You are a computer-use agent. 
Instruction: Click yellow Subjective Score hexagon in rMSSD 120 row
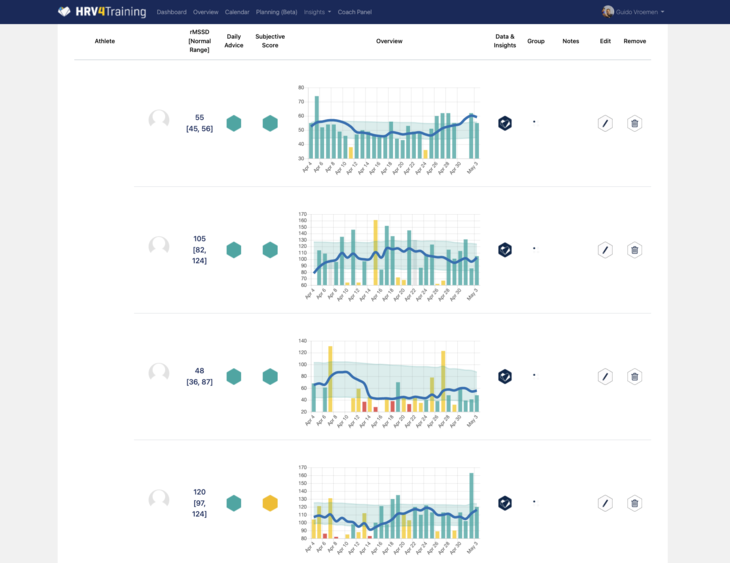270,503
